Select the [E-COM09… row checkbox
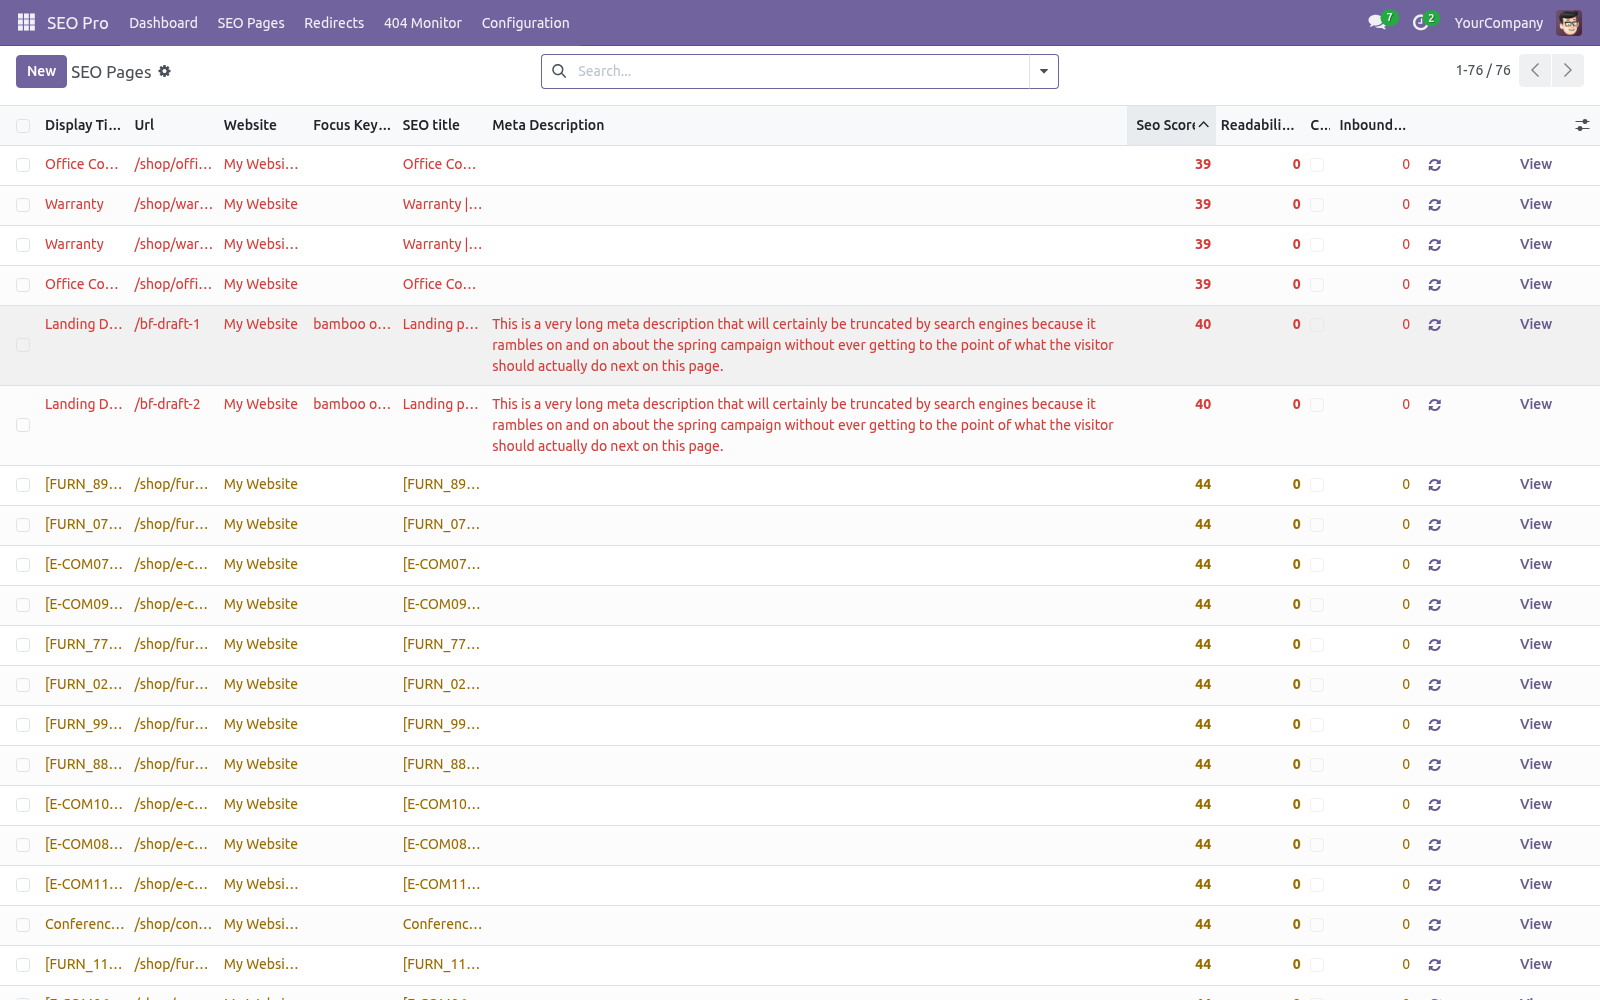 point(23,605)
